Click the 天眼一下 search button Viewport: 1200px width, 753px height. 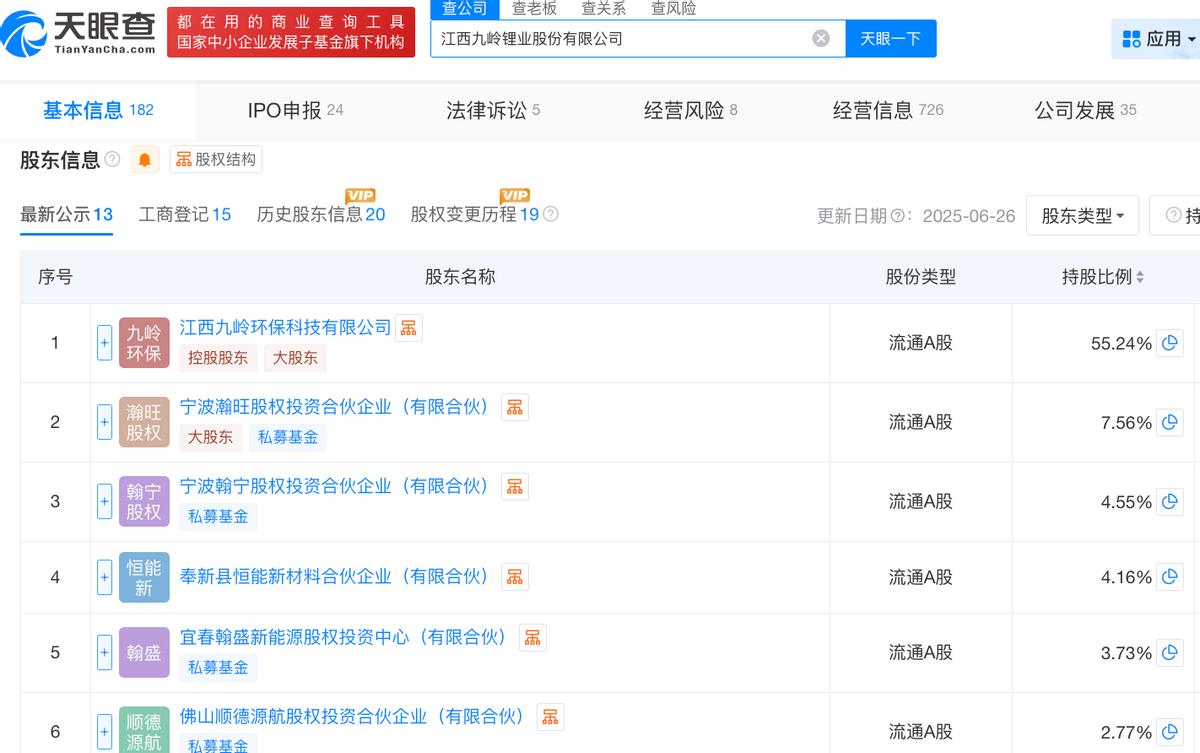[x=890, y=38]
